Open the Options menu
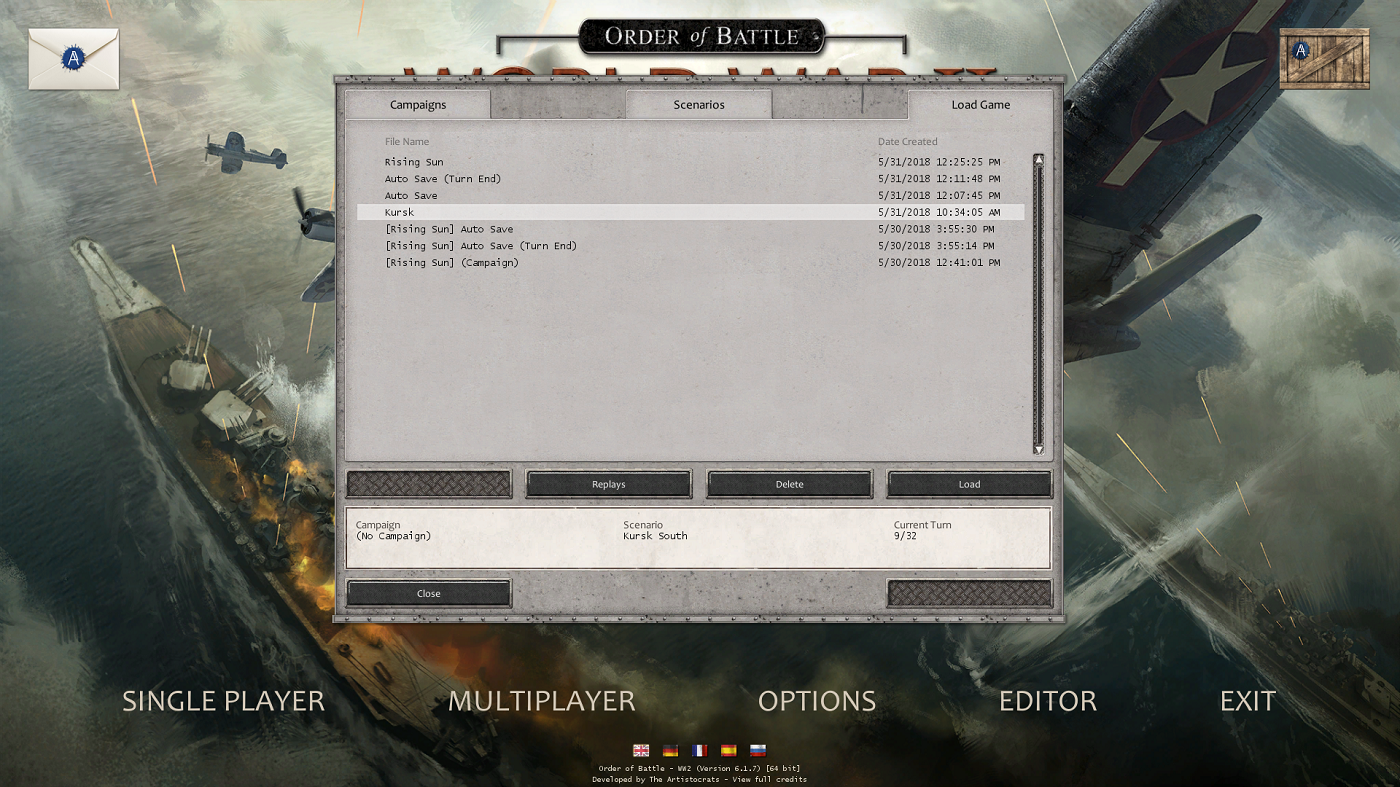The width and height of the screenshot is (1400, 787). [x=817, y=701]
